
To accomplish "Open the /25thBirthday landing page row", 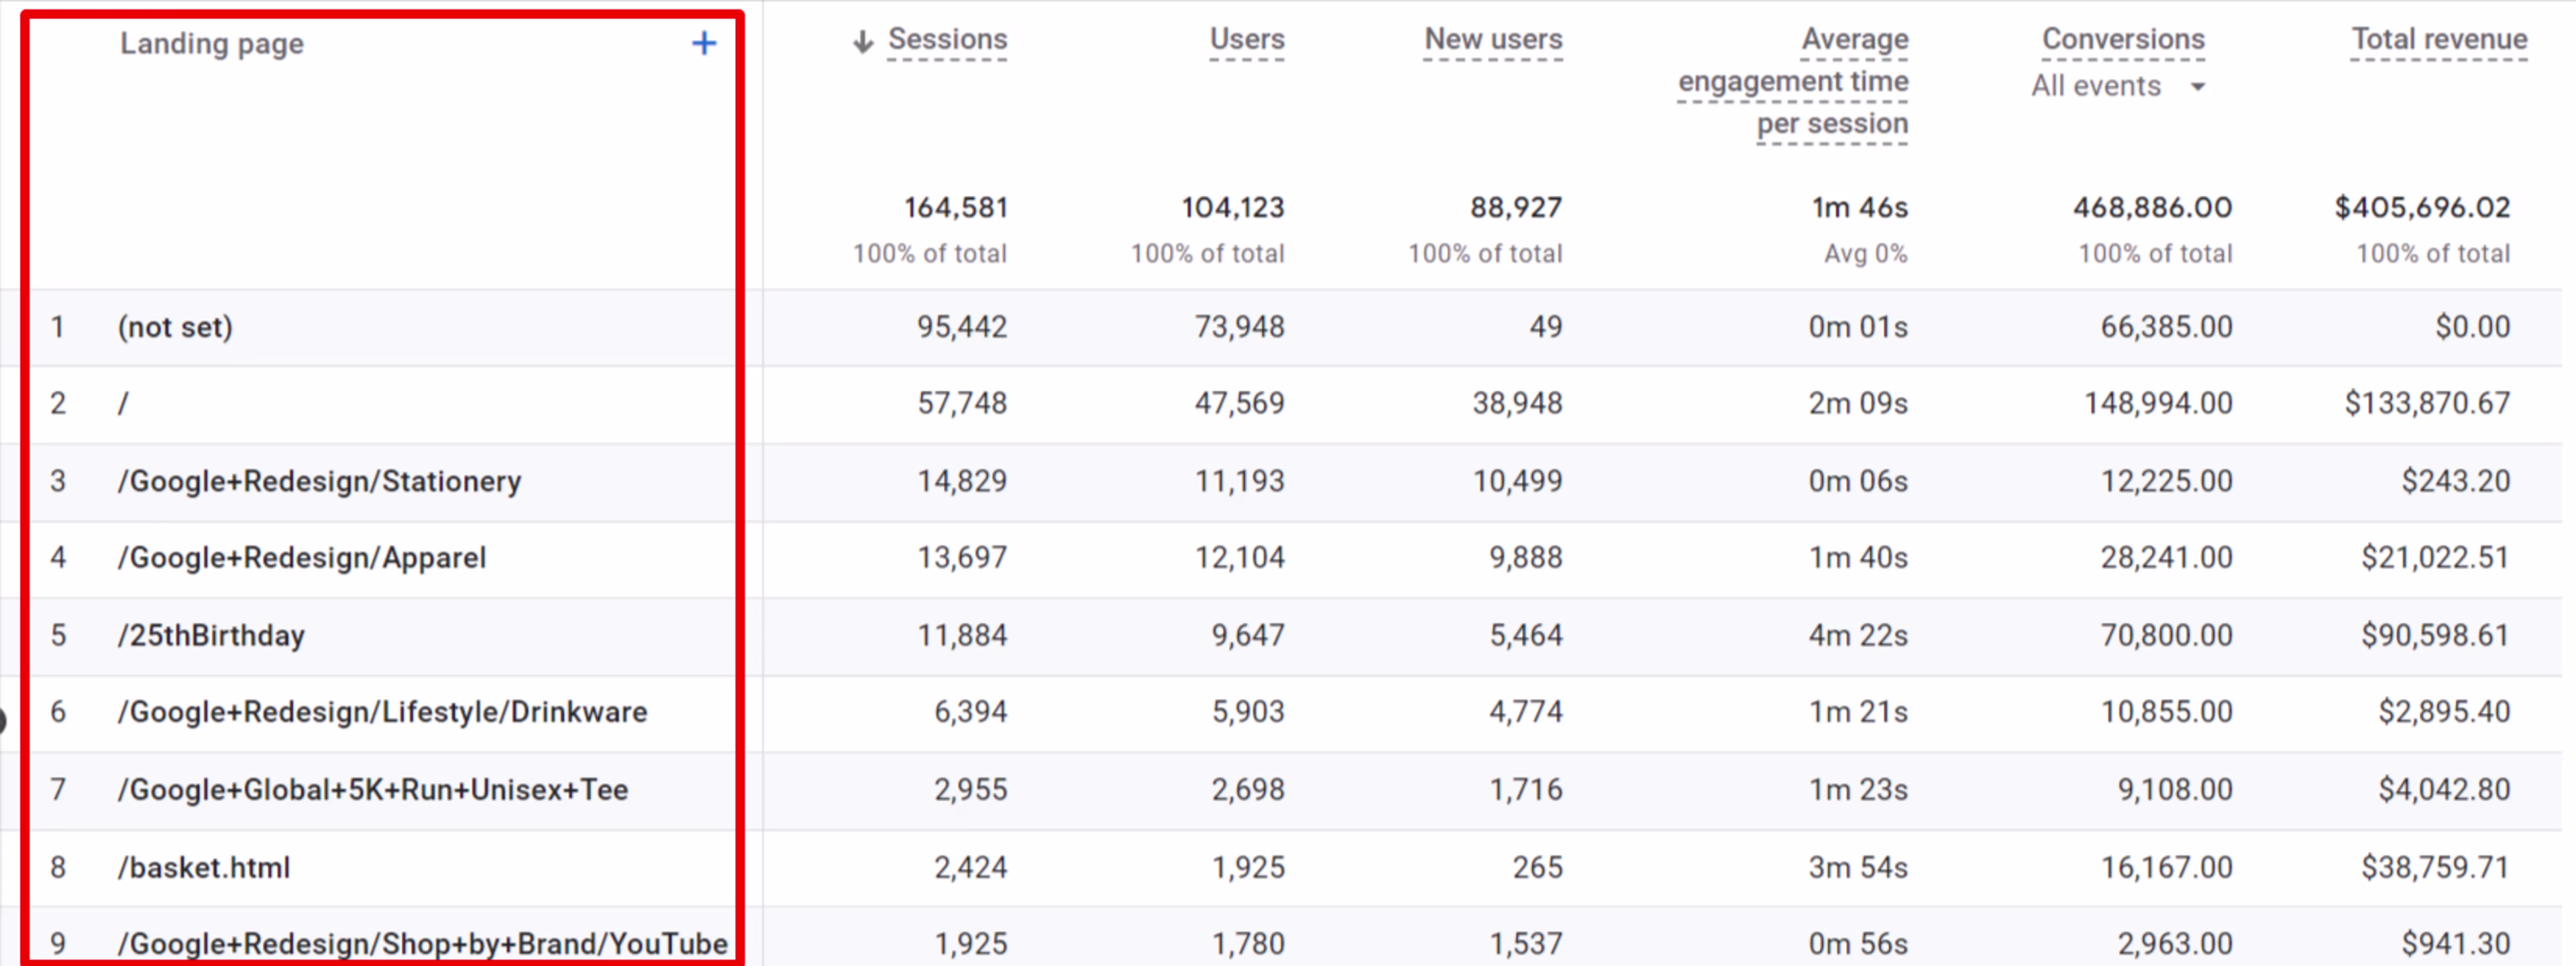I will tap(211, 635).
